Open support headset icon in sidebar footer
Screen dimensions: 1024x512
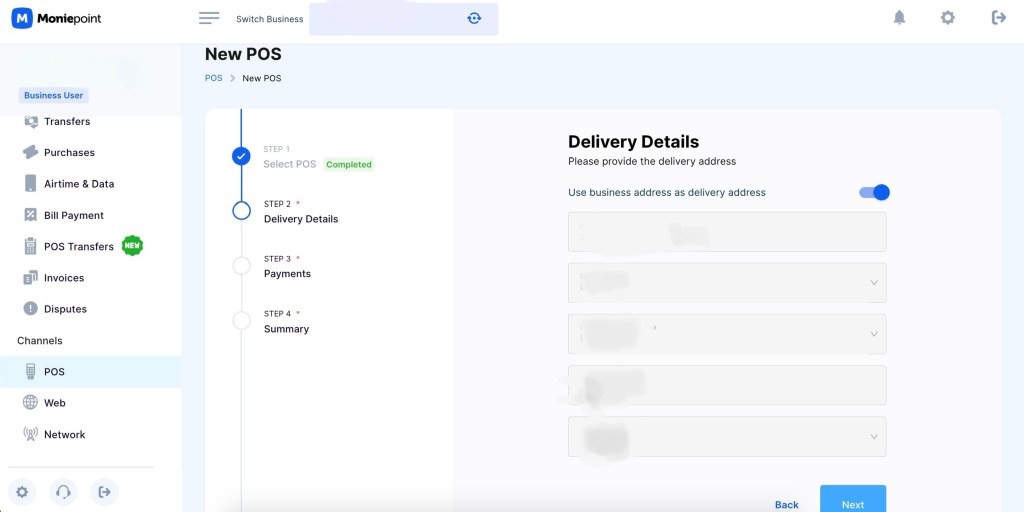63,492
